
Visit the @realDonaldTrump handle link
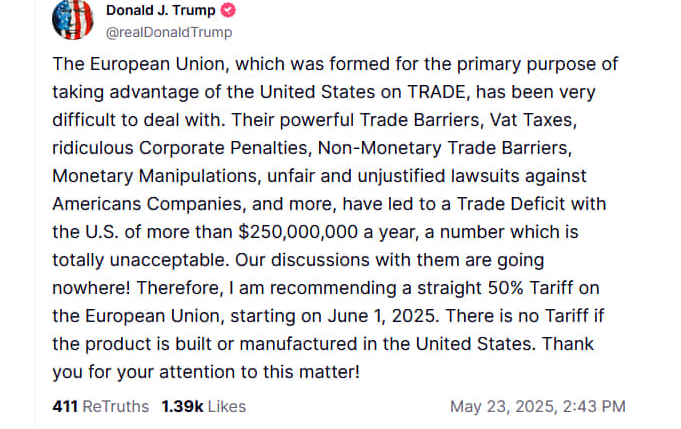pos(169,33)
